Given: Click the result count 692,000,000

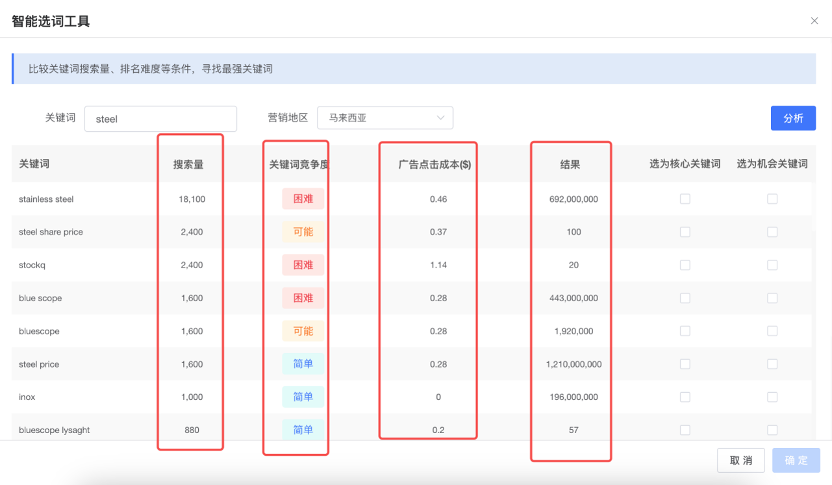Looking at the screenshot, I should 574,199.
